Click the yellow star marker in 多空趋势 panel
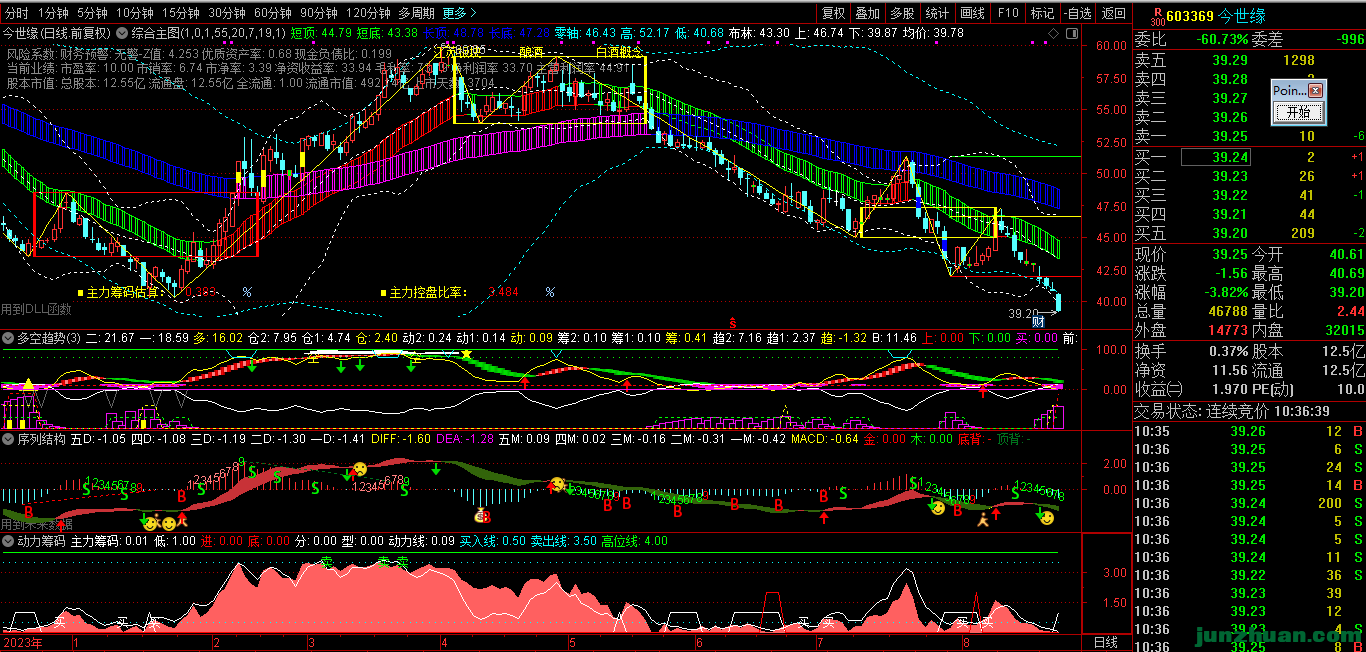This screenshot has height=652, width=1366. click(466, 355)
